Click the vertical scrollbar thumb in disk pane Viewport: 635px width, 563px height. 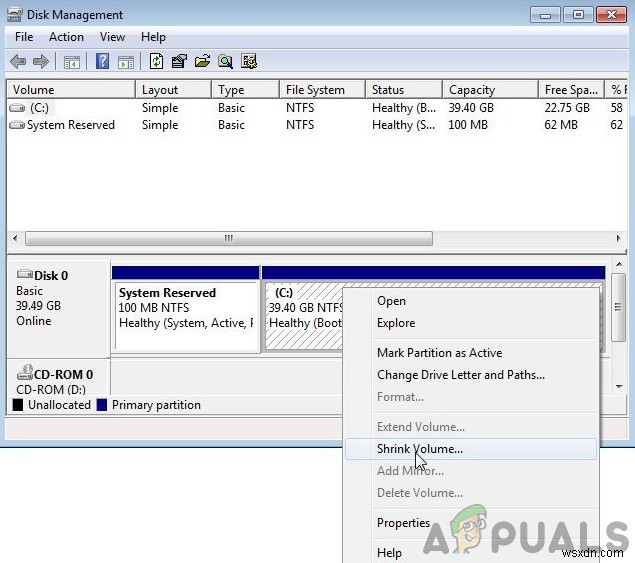tap(618, 307)
